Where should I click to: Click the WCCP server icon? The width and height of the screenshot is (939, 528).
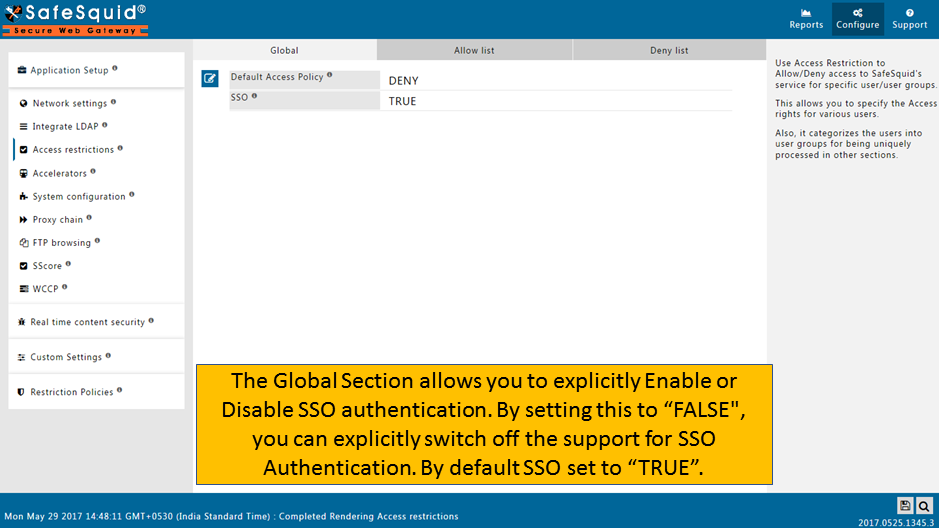pos(23,289)
